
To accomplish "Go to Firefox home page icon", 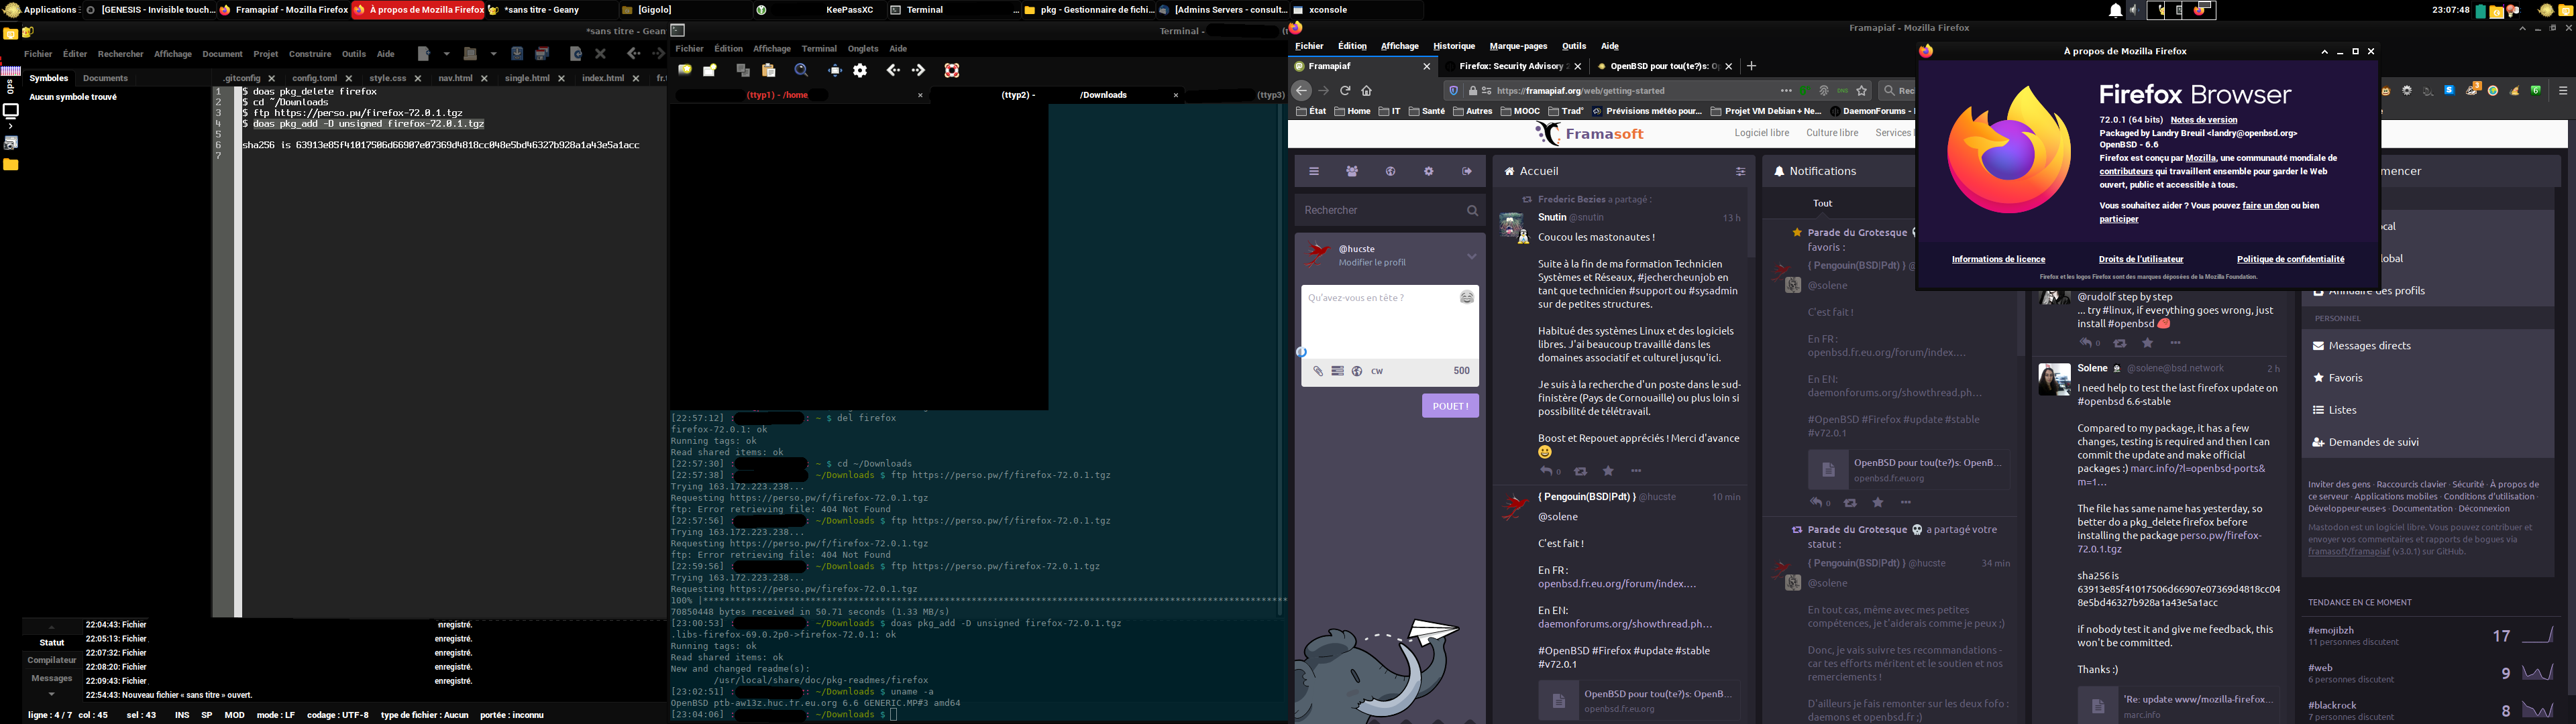I will (1367, 90).
